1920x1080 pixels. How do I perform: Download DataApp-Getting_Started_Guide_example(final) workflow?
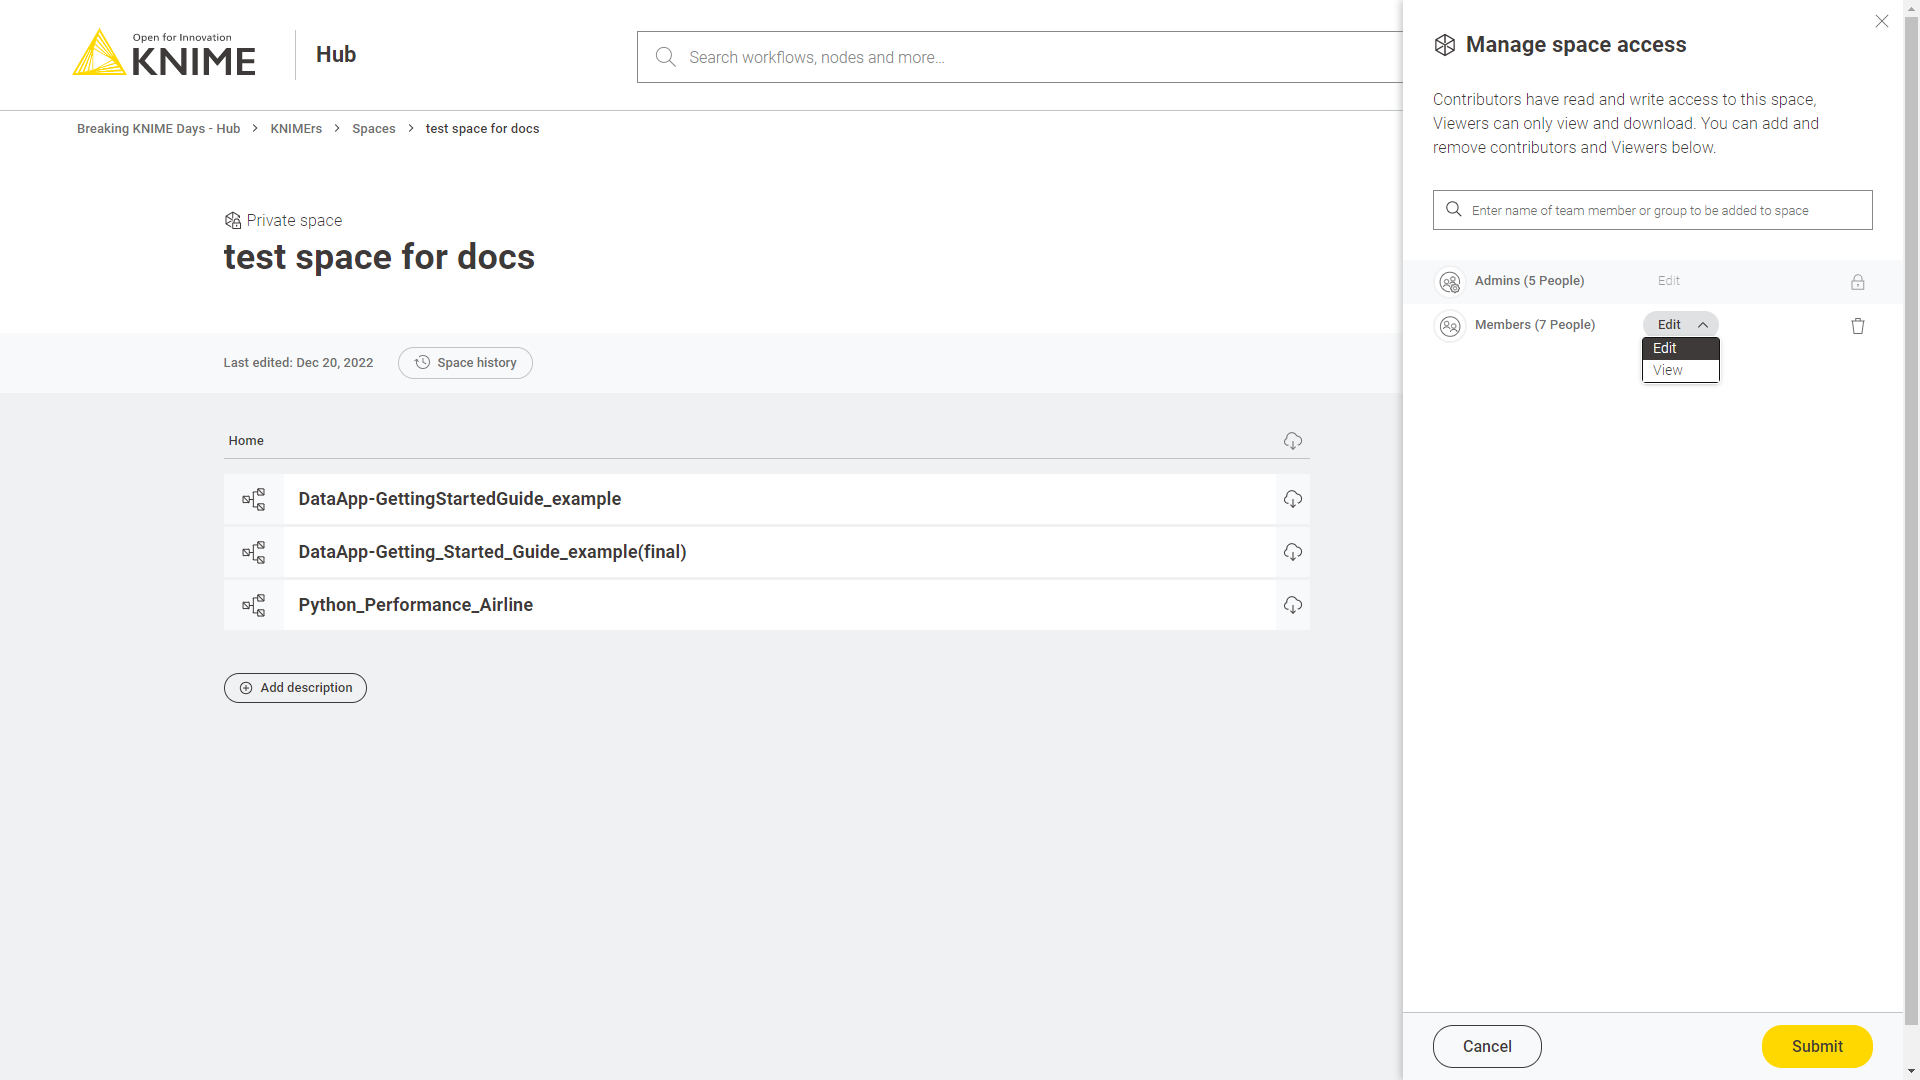[x=1293, y=552]
